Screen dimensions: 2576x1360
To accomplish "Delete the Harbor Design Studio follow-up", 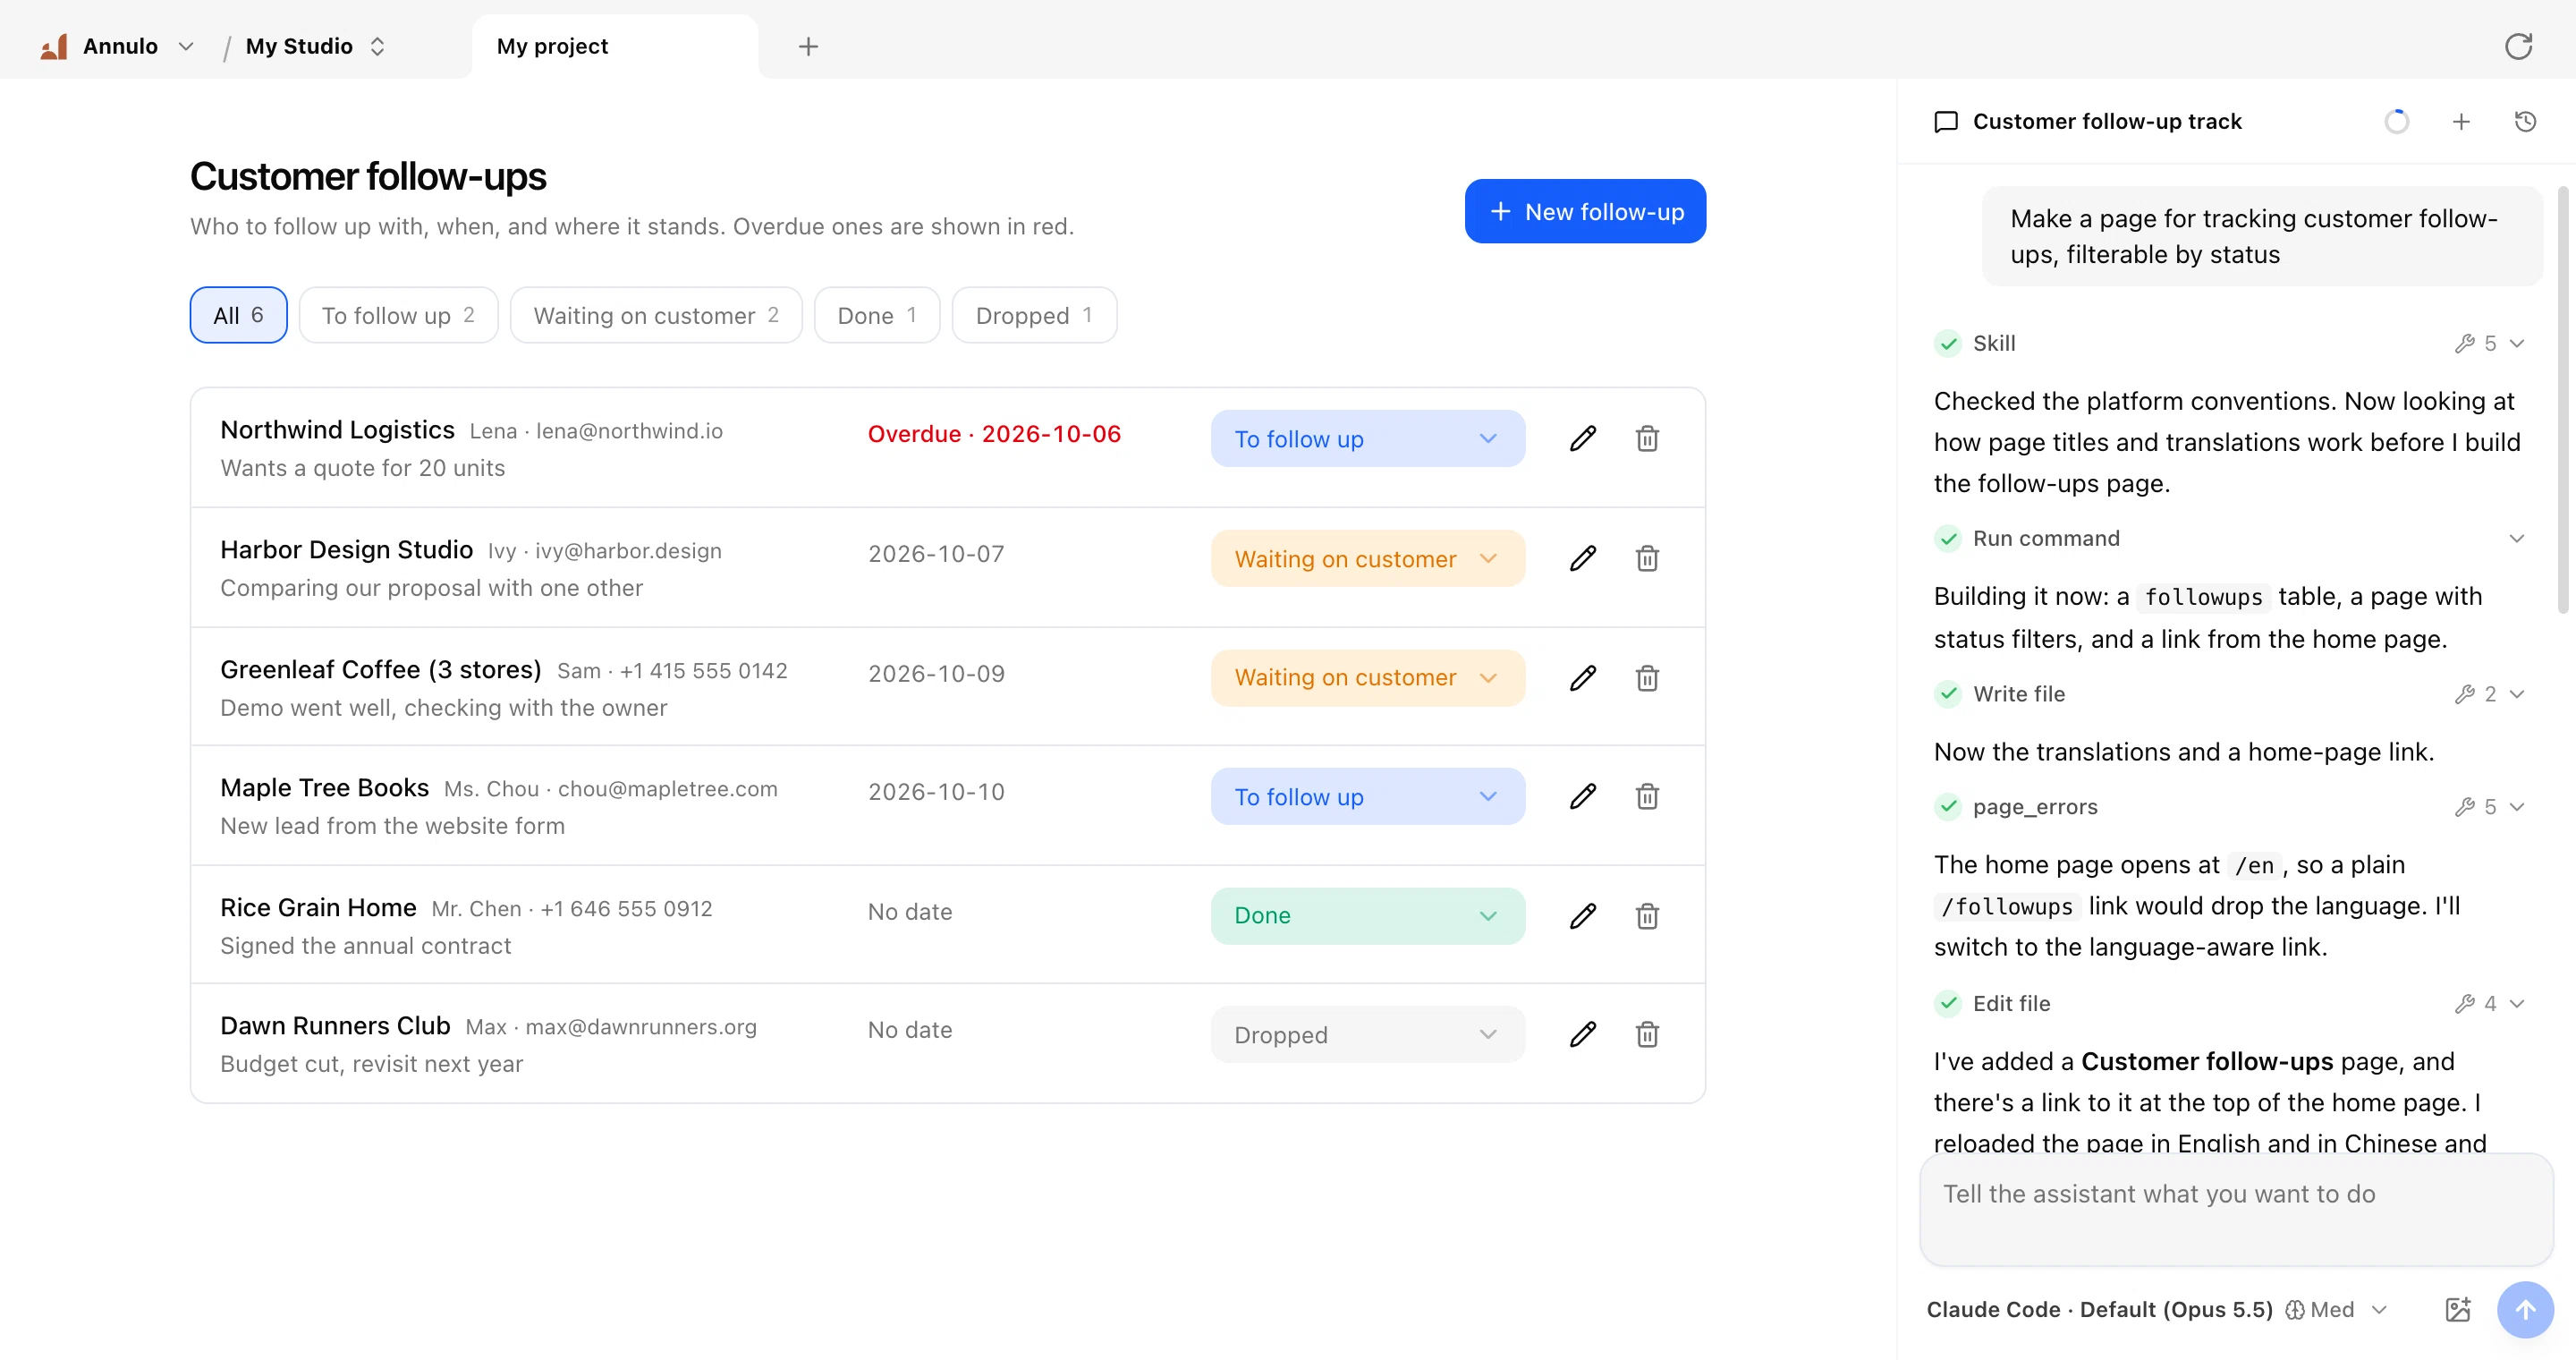I will [1647, 558].
